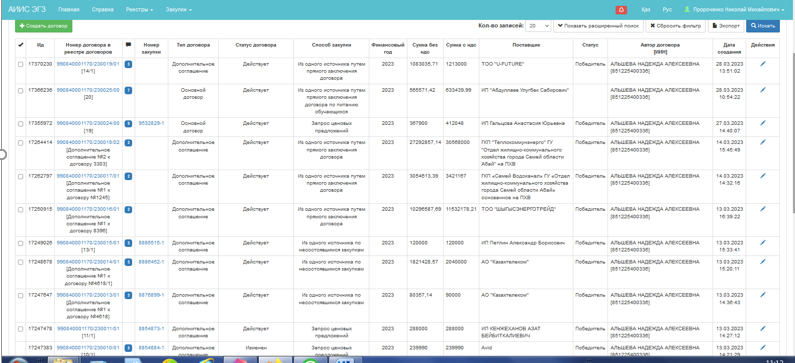Click edit pencil for contract 17370230

click(763, 64)
